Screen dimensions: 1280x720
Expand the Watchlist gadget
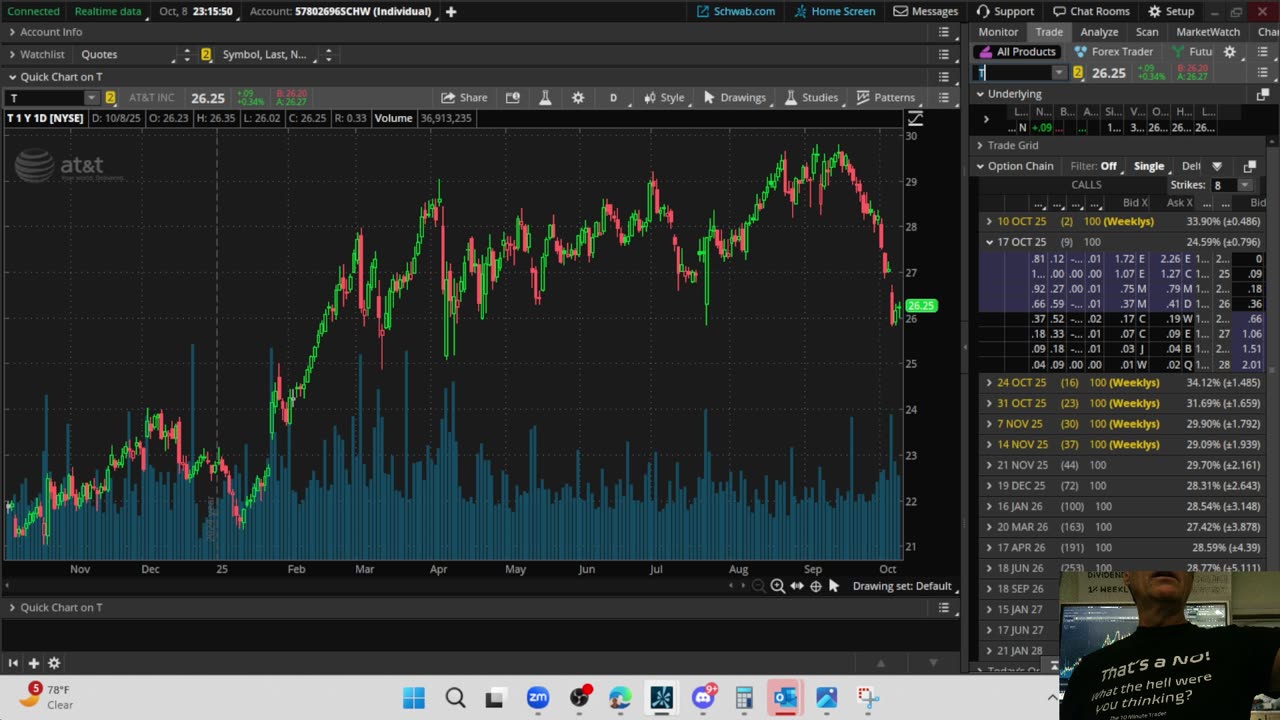(12, 54)
